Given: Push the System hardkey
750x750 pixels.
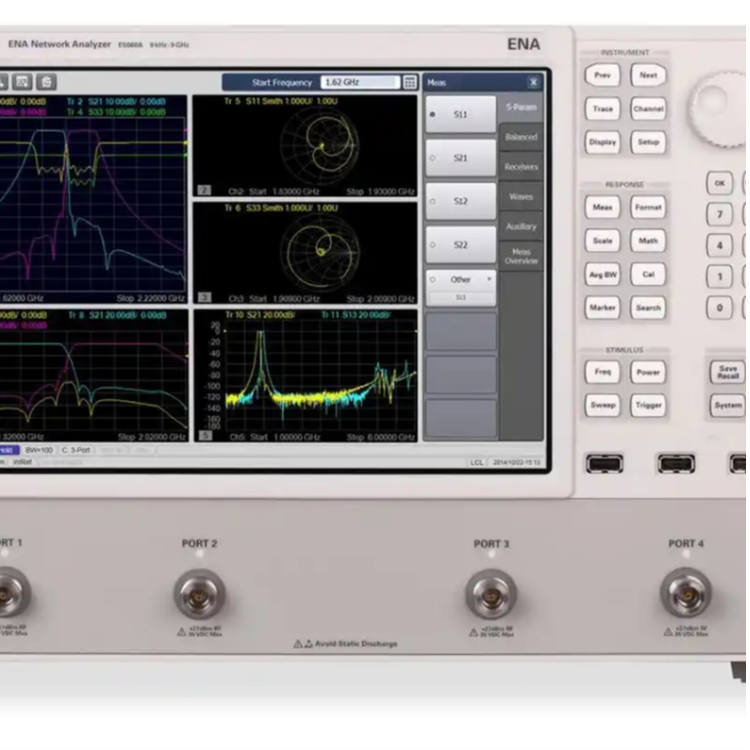Looking at the screenshot, I should click(728, 405).
